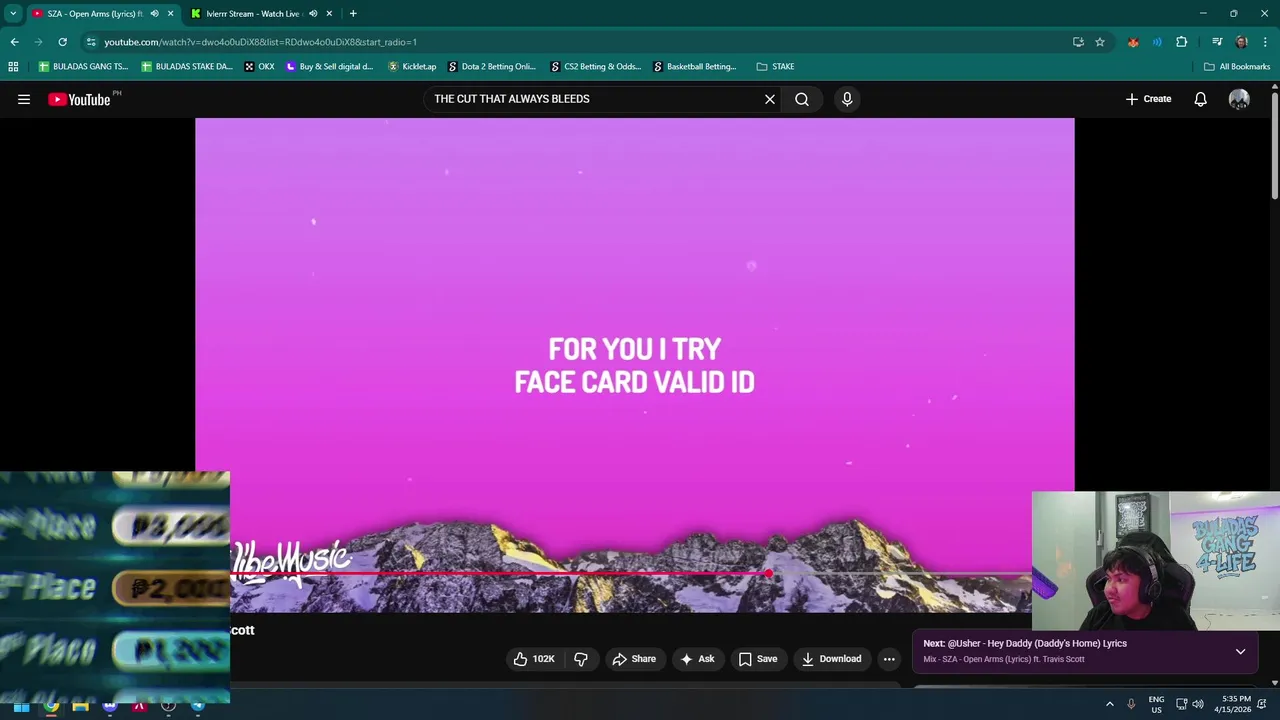Switch to the Ivierrr Stream tab
Screen dimensions: 1280x720
[x=253, y=14]
